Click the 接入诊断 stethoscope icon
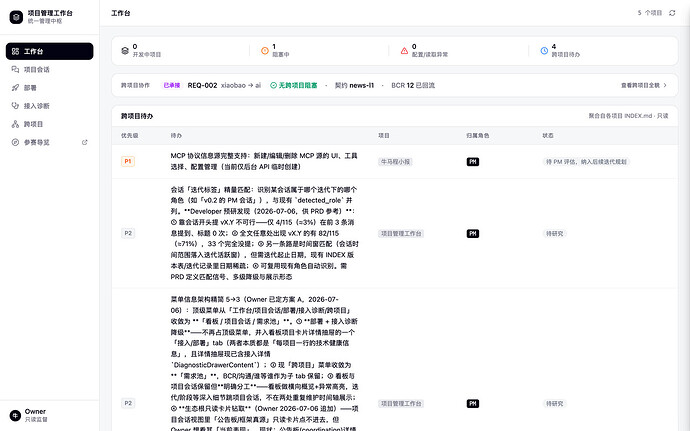This screenshot has width=690, height=431. point(15,106)
